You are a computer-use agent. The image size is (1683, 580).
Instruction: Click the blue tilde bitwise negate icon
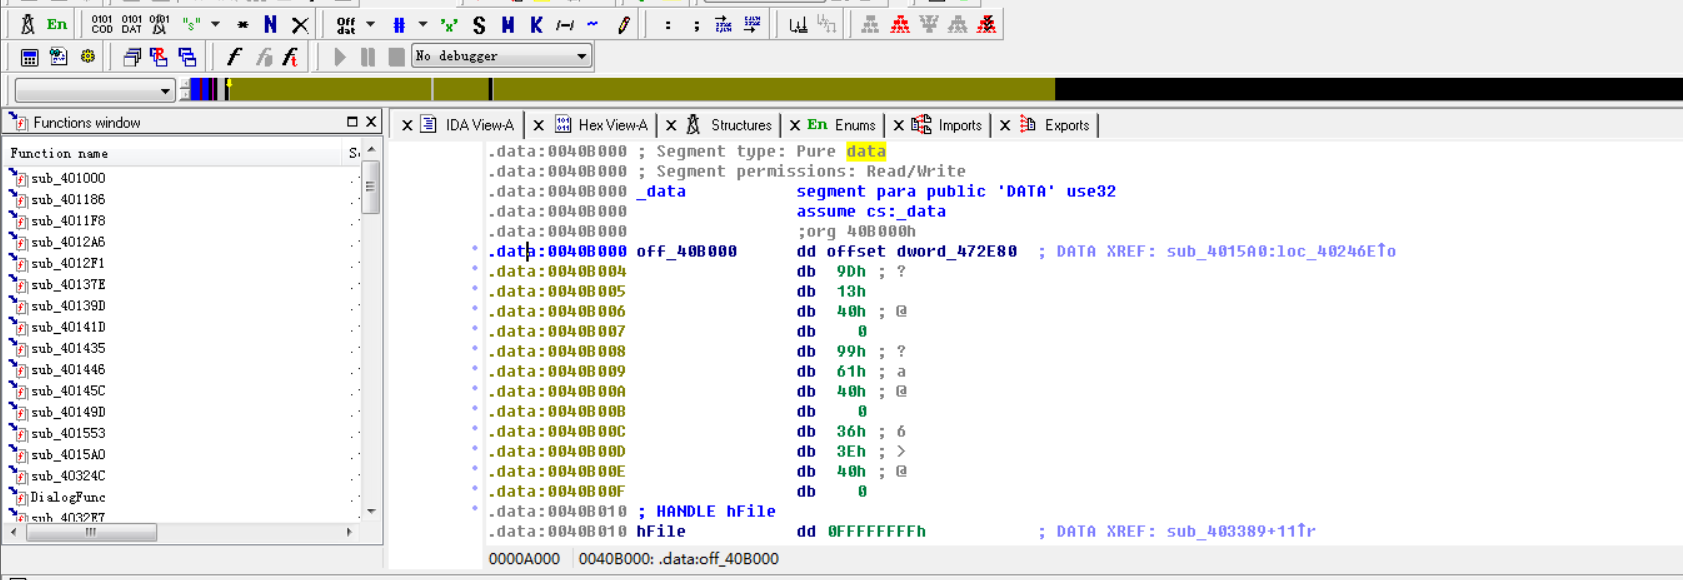[593, 24]
